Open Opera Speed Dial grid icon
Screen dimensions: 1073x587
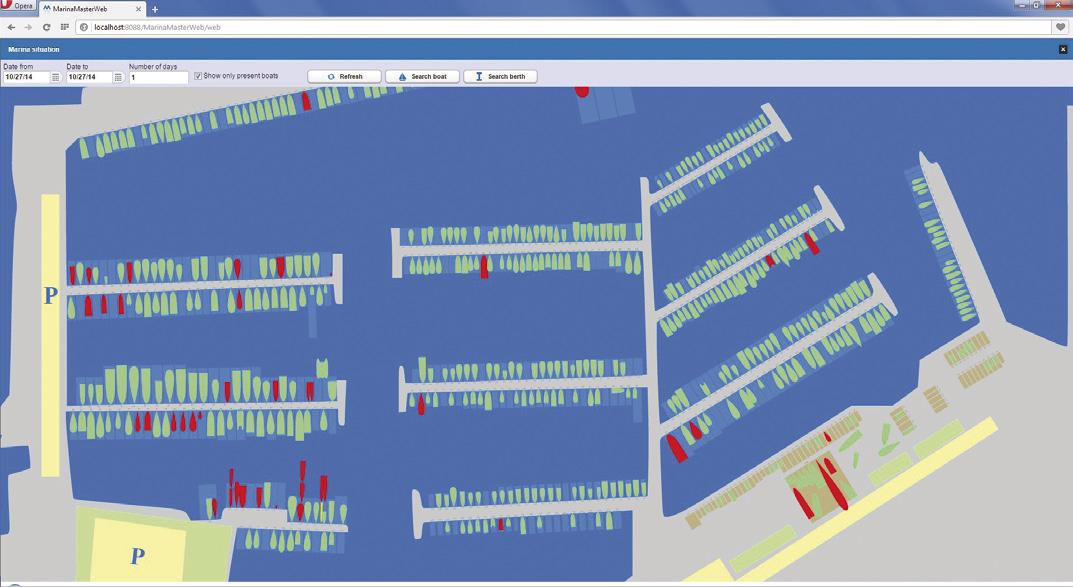click(x=64, y=27)
